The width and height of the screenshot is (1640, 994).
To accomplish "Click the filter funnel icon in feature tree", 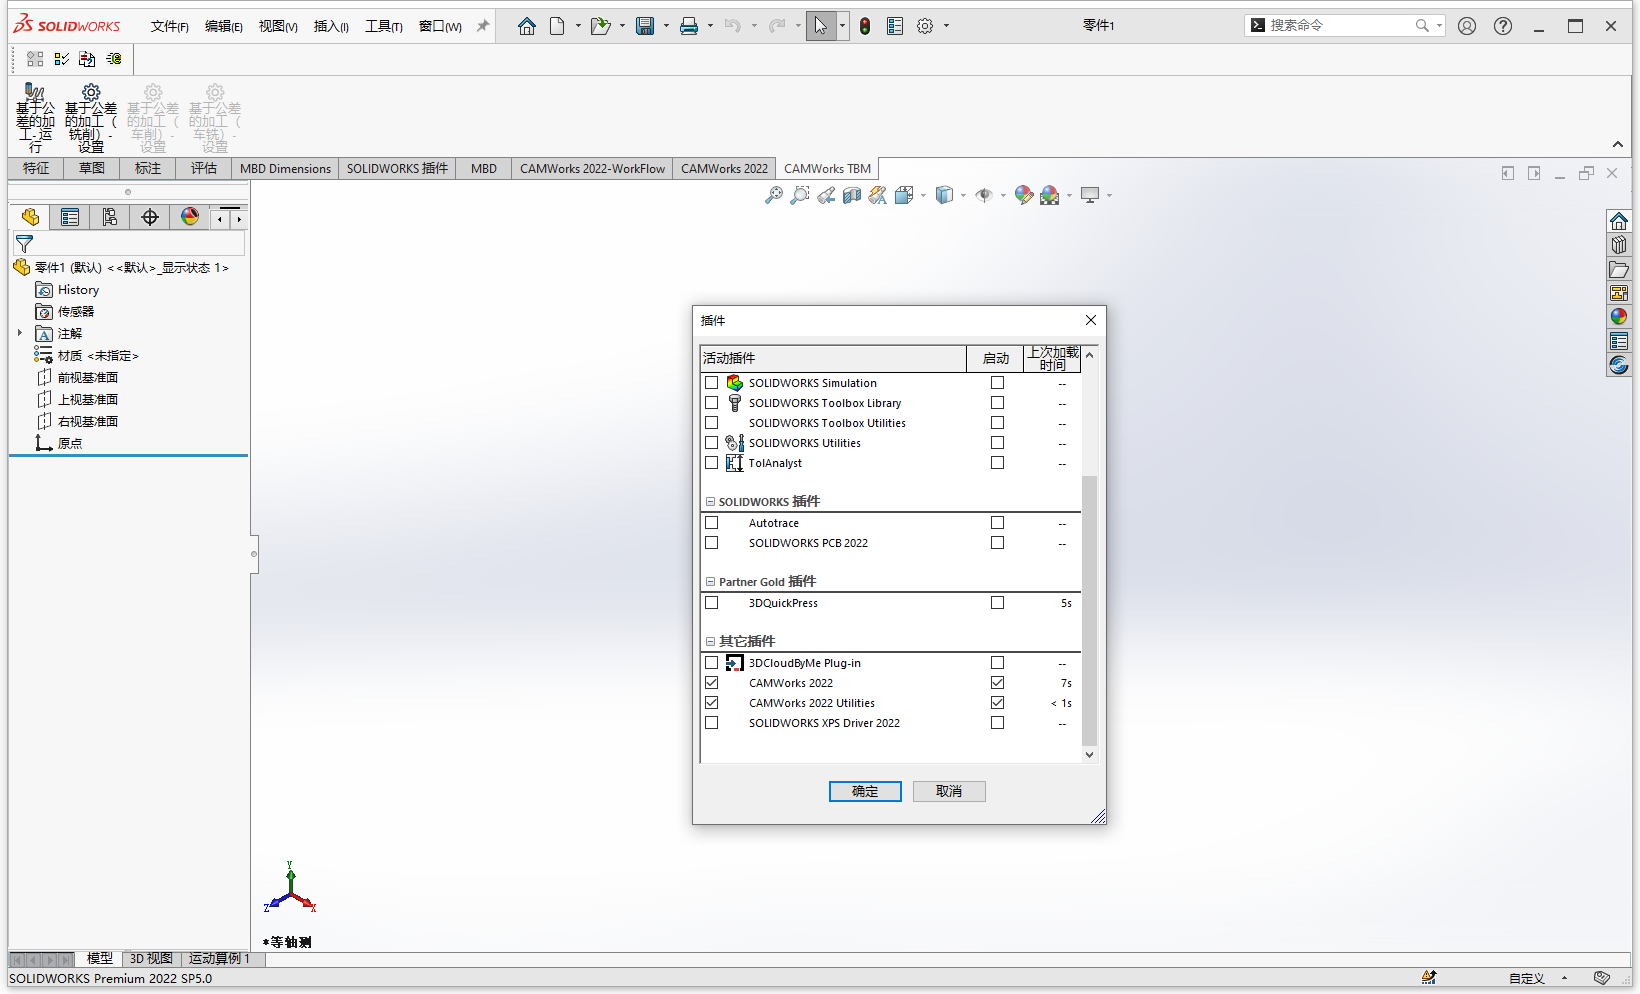I will click(25, 243).
